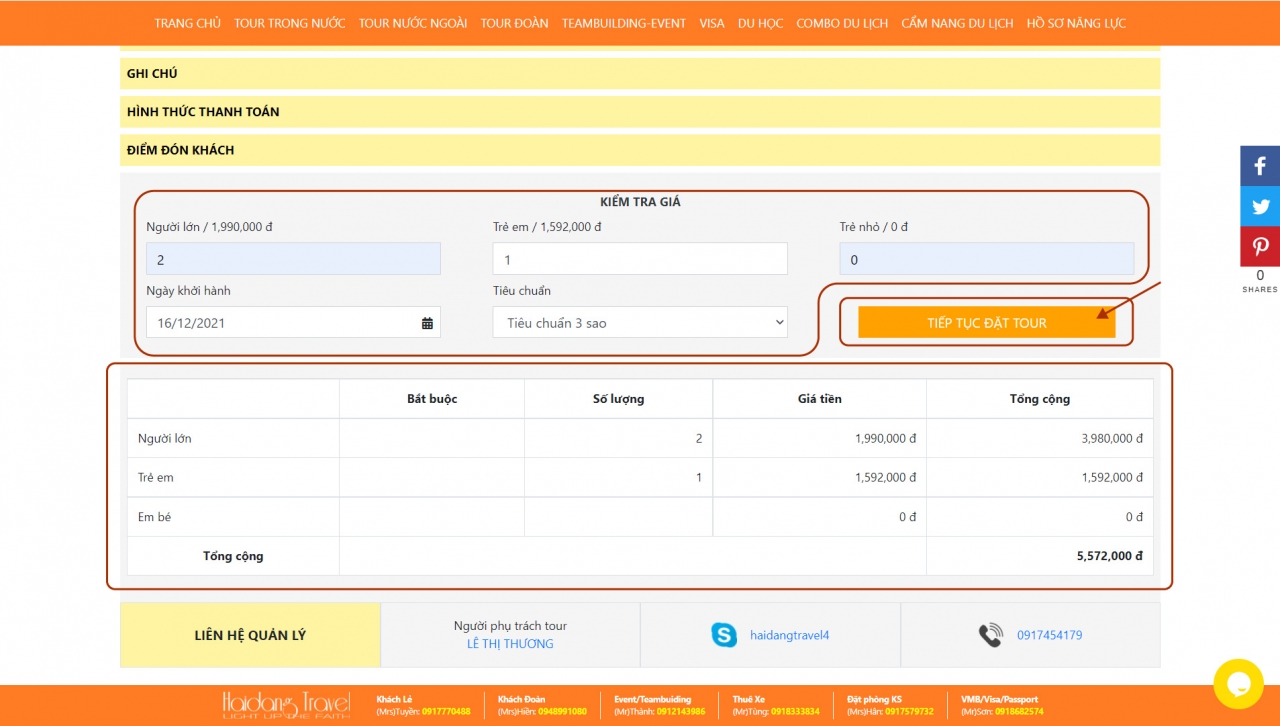This screenshot has height=726, width=1280.
Task: Click the Số lượng column header
Action: (618, 399)
